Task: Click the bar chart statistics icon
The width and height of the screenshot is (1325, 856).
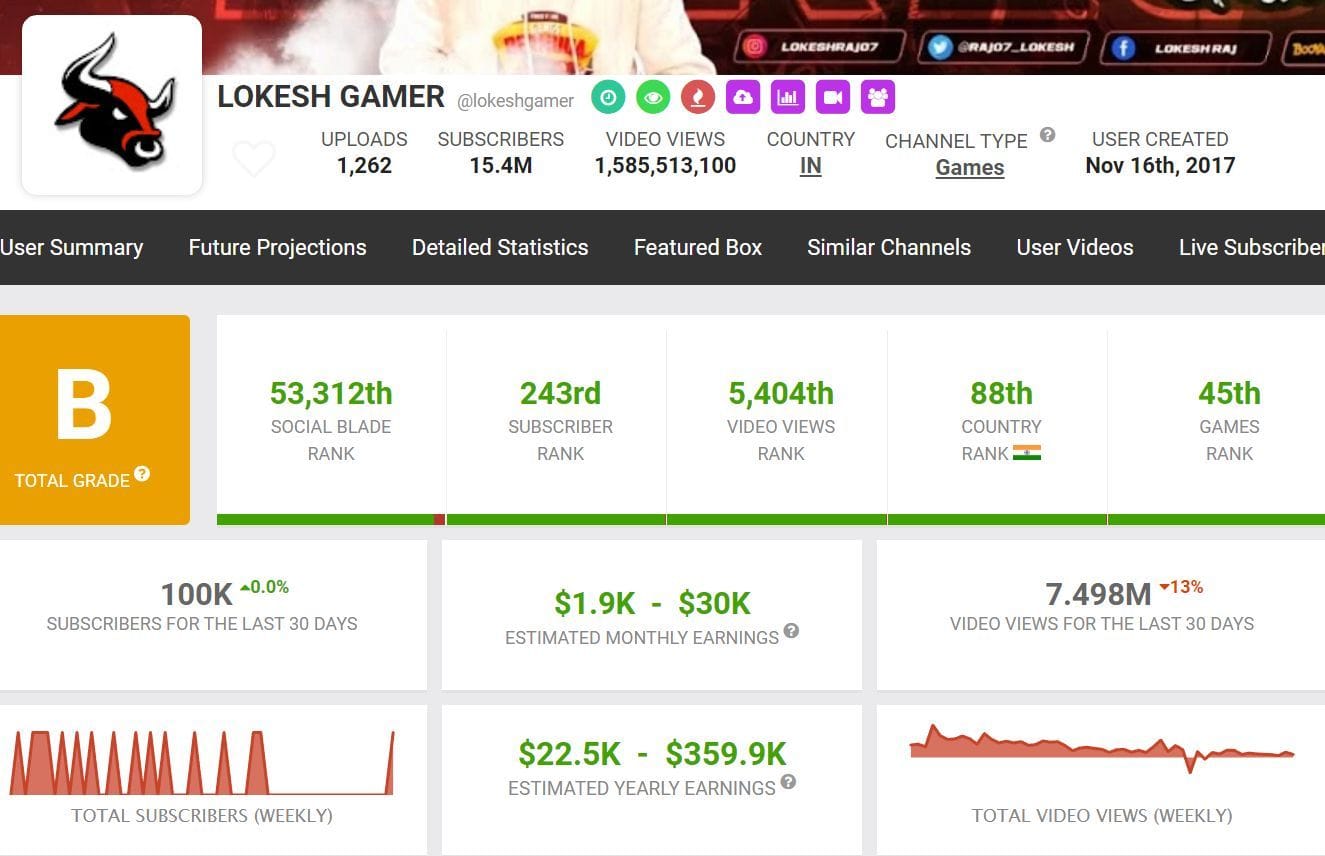Action: tap(787, 97)
